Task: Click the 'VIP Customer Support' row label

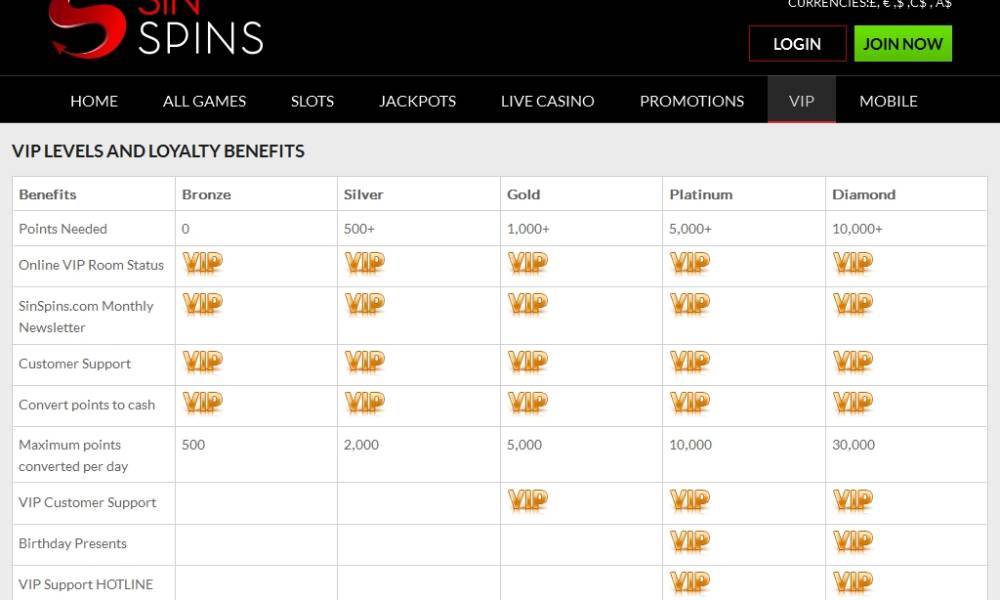Action: click(87, 502)
